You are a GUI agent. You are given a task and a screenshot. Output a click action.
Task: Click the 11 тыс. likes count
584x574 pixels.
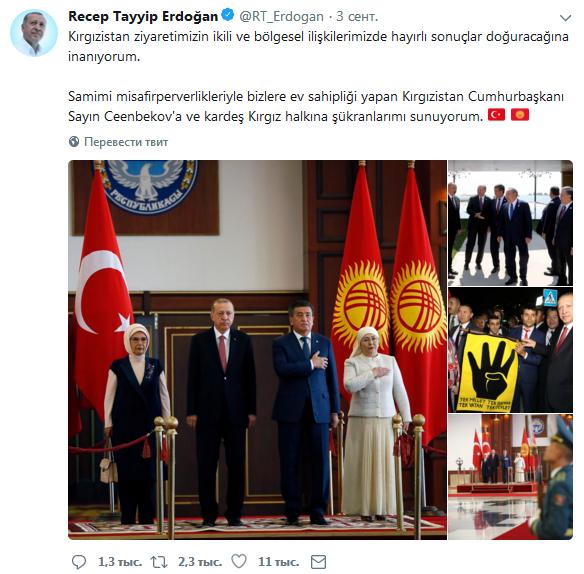coord(279,562)
